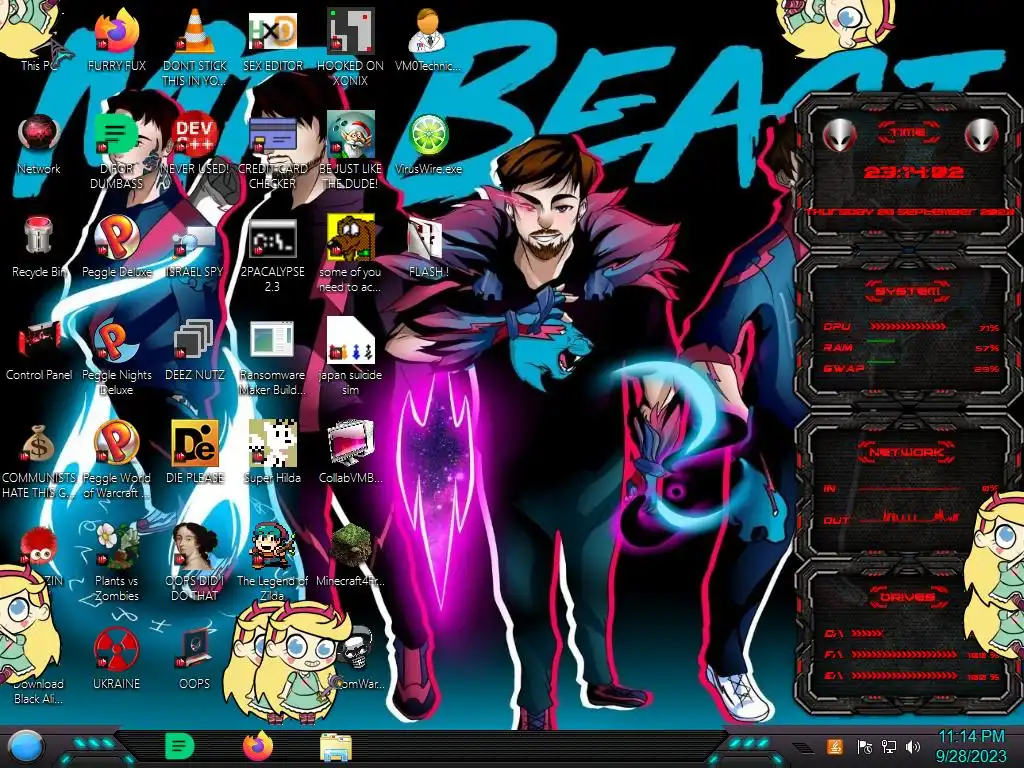The width and height of the screenshot is (1024, 768).
Task: Open OOPS DID I DO THAT portrait icon
Action: pyautogui.click(x=195, y=563)
